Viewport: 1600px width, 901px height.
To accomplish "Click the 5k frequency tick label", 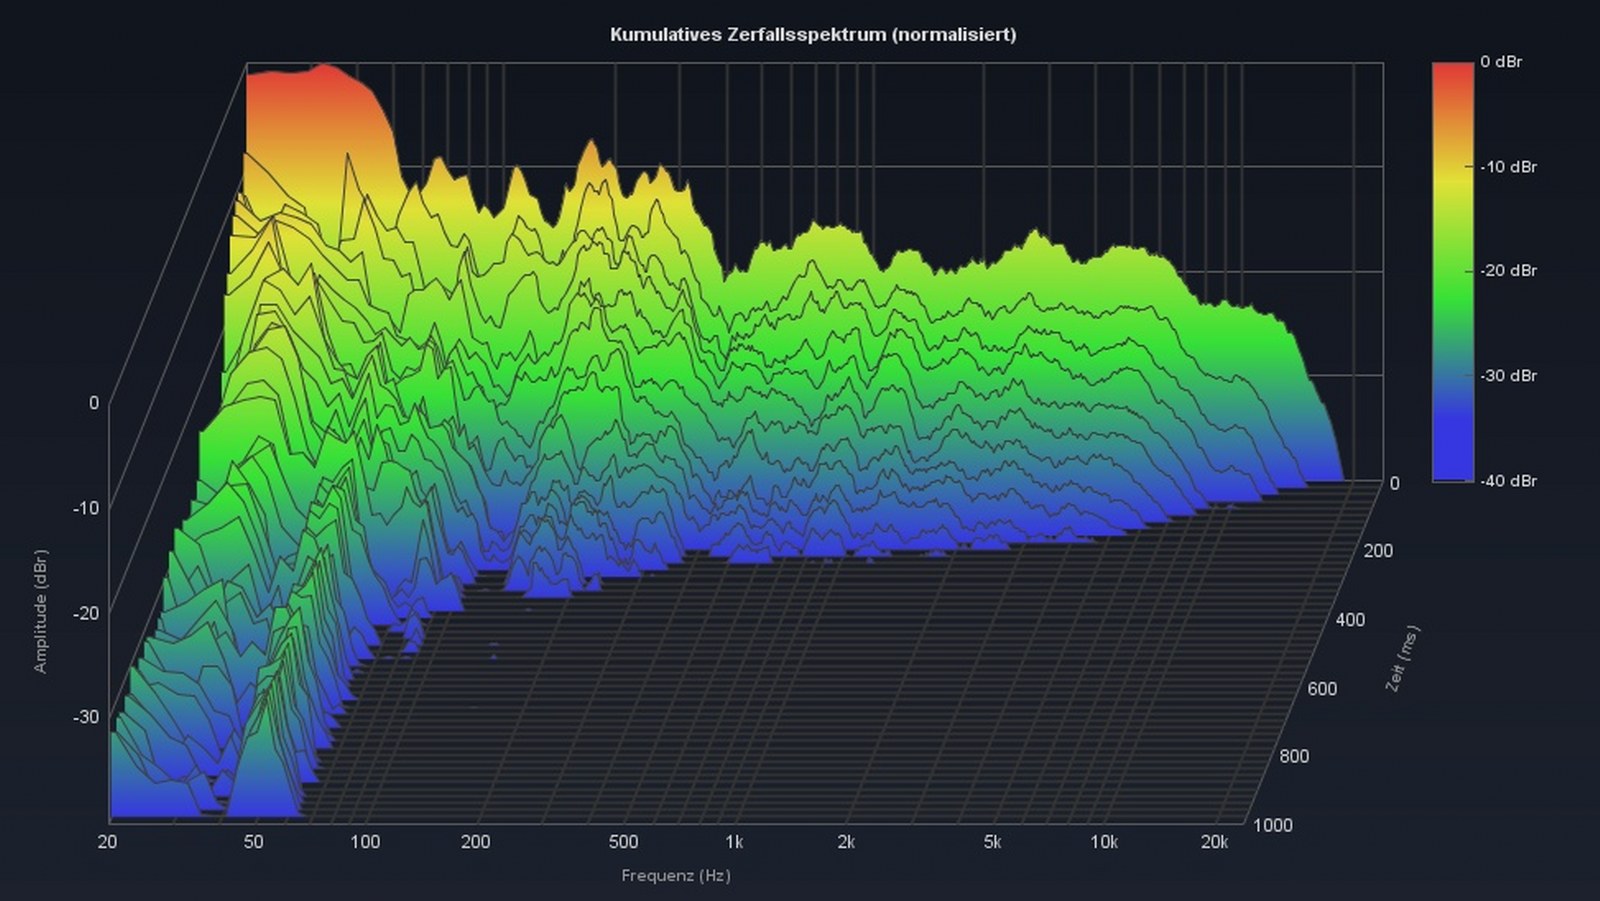I will click(x=992, y=842).
